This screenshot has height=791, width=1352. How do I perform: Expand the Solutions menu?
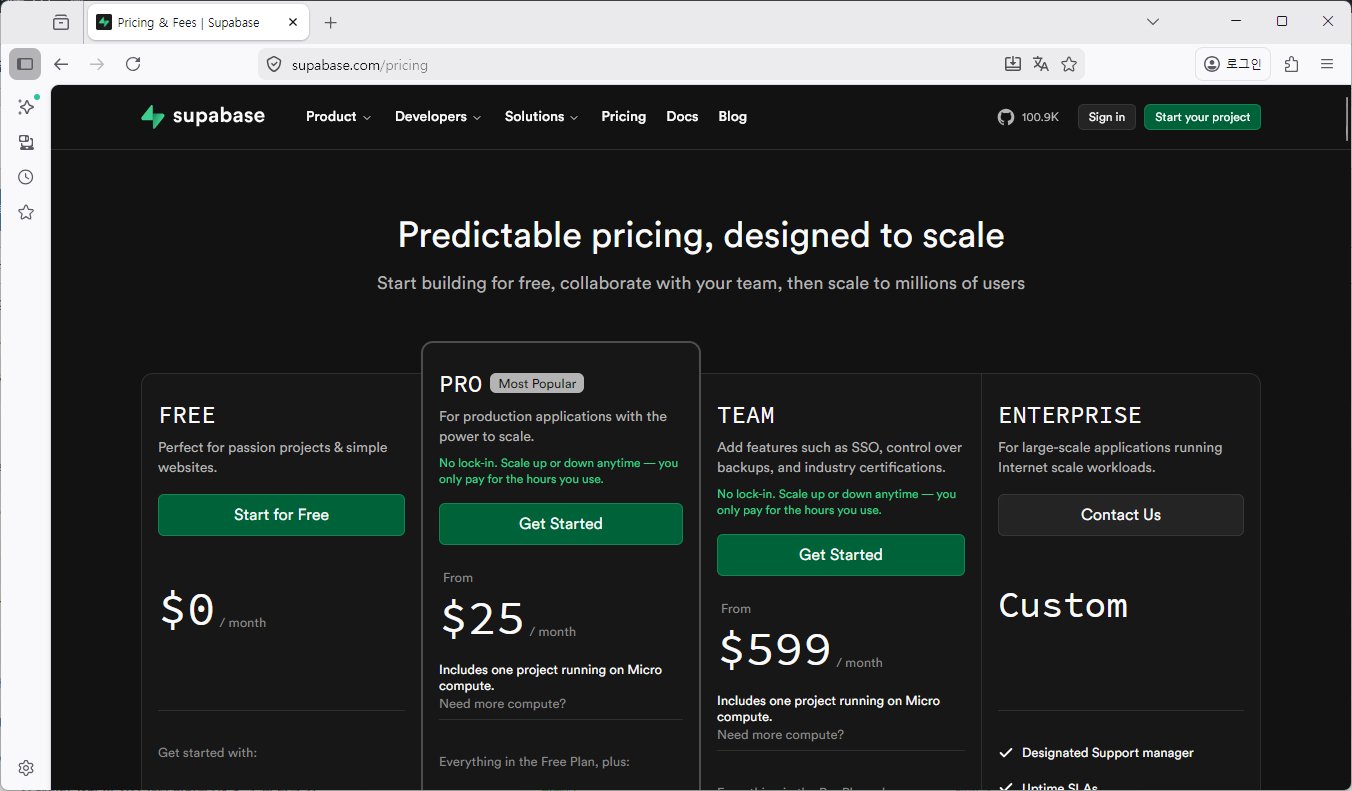pyautogui.click(x=541, y=116)
